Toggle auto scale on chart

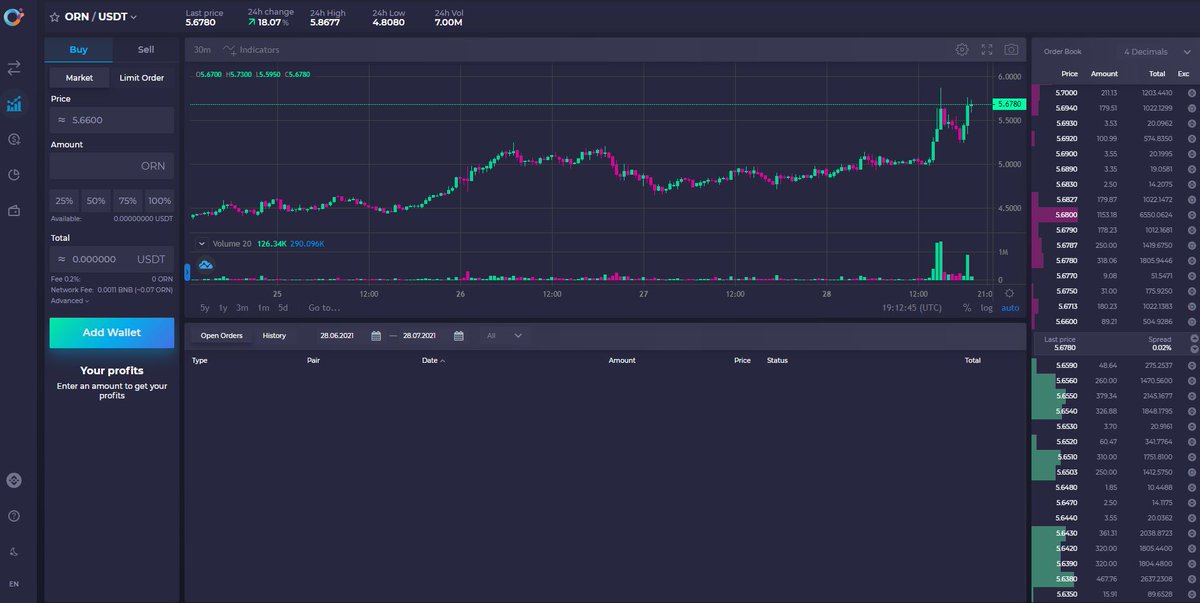(1011, 308)
